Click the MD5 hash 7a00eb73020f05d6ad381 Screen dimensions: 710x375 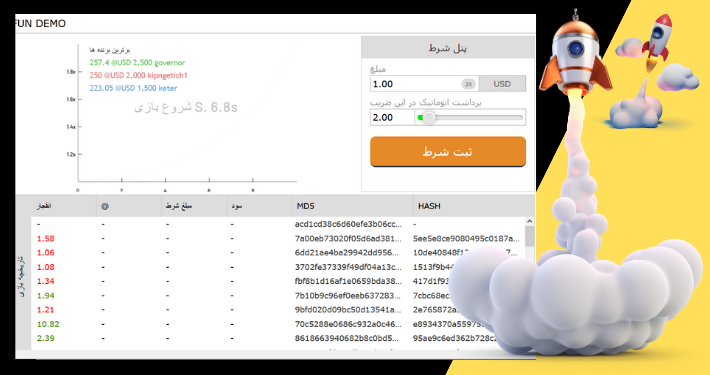tap(348, 239)
